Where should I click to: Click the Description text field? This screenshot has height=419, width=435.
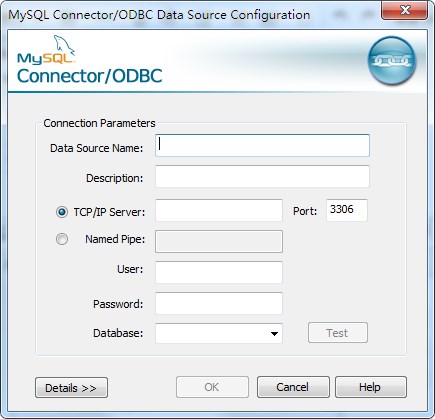pyautogui.click(x=262, y=176)
